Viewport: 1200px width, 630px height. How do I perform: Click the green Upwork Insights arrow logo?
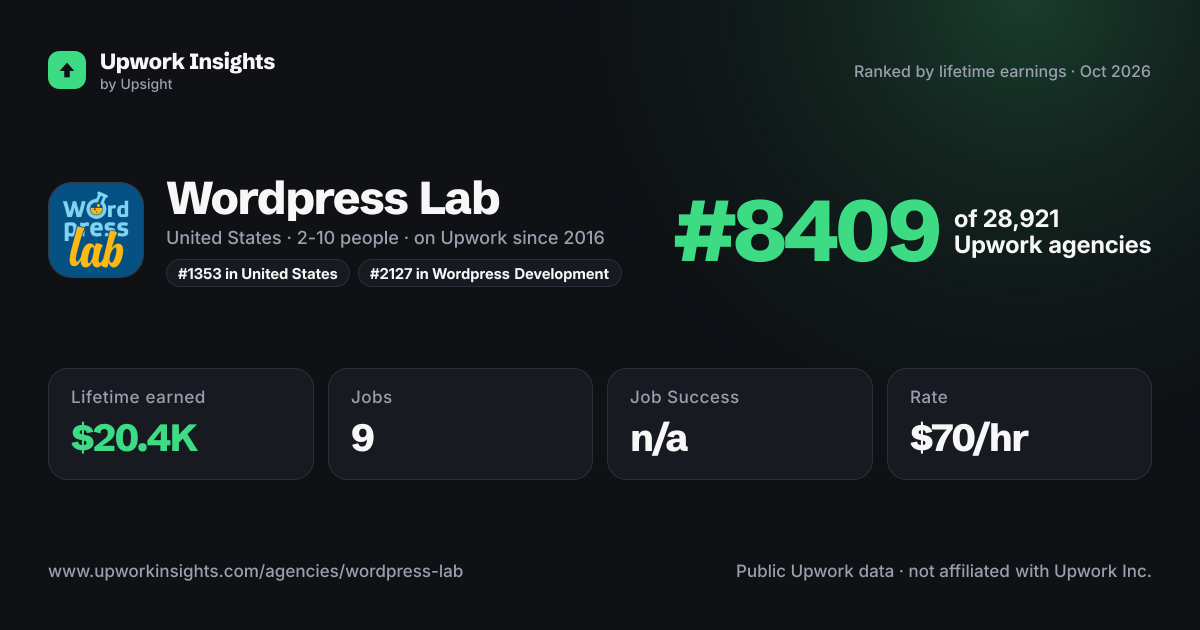[67, 70]
